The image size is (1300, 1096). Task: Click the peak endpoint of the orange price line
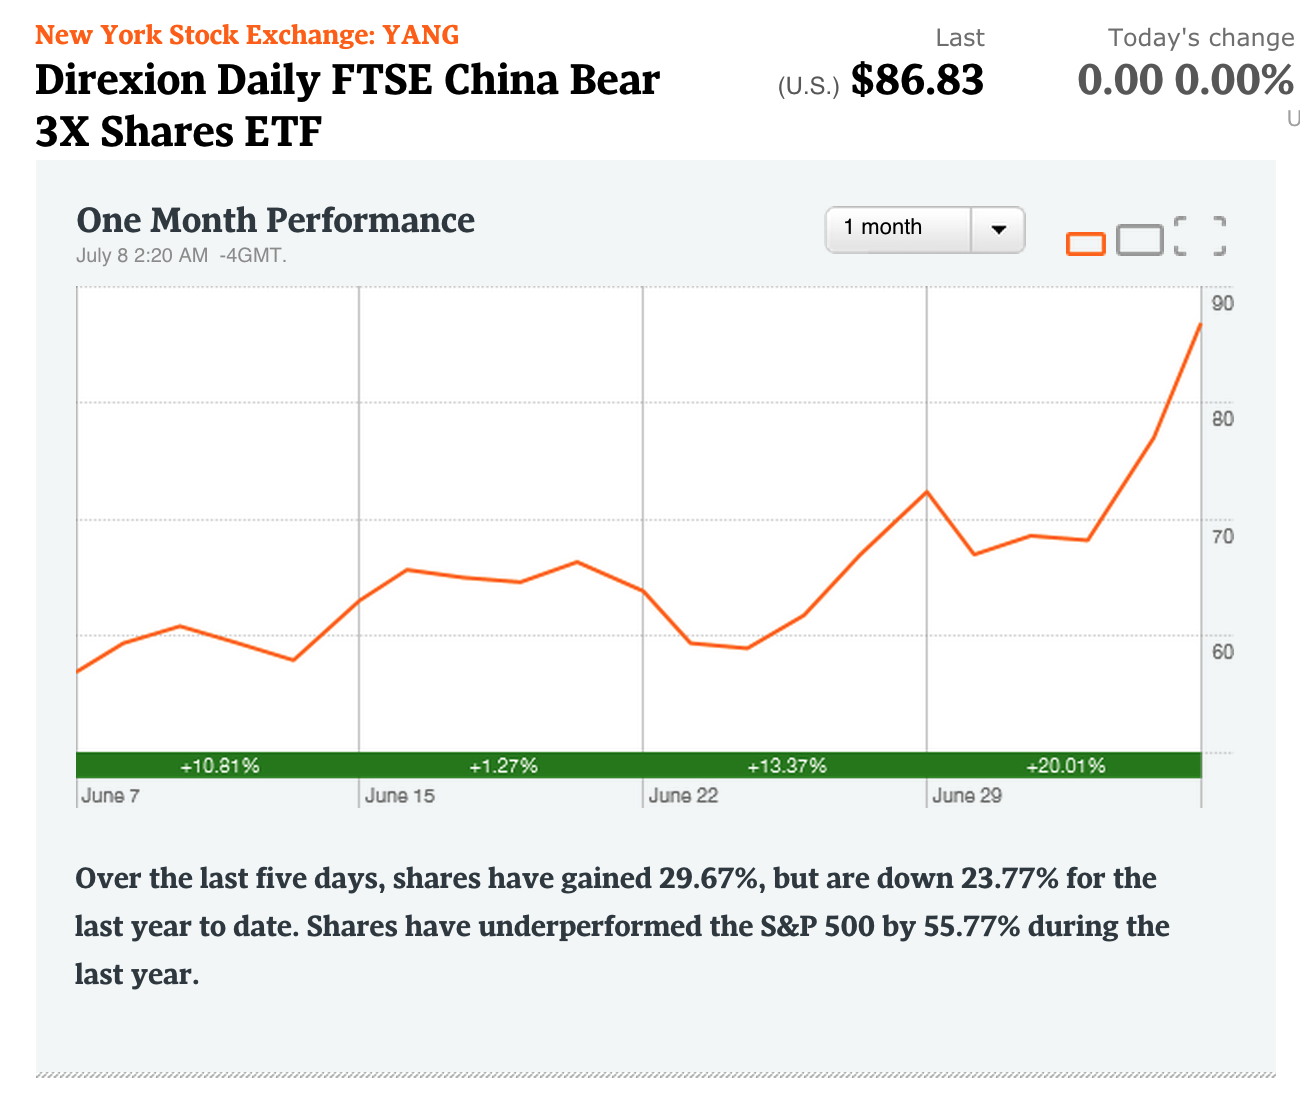1200,325
